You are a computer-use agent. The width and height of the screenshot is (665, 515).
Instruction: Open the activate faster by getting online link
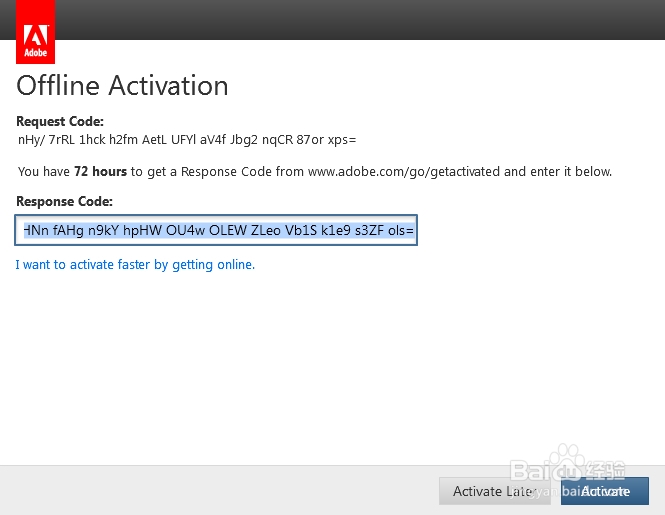tap(135, 265)
